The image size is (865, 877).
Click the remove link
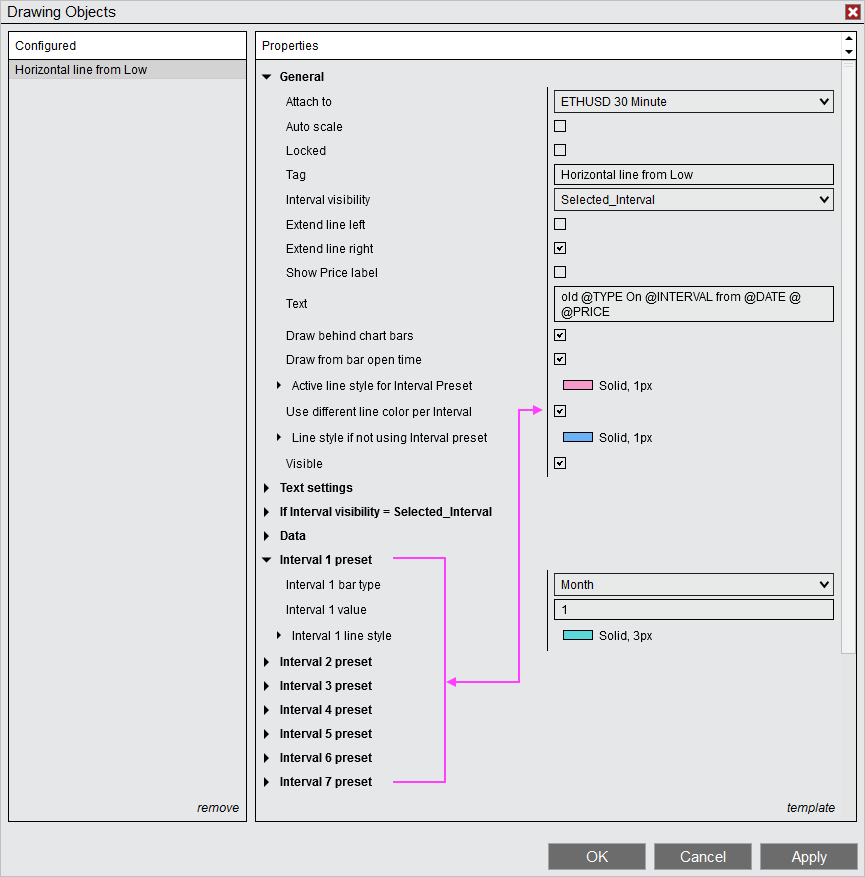pyautogui.click(x=218, y=807)
